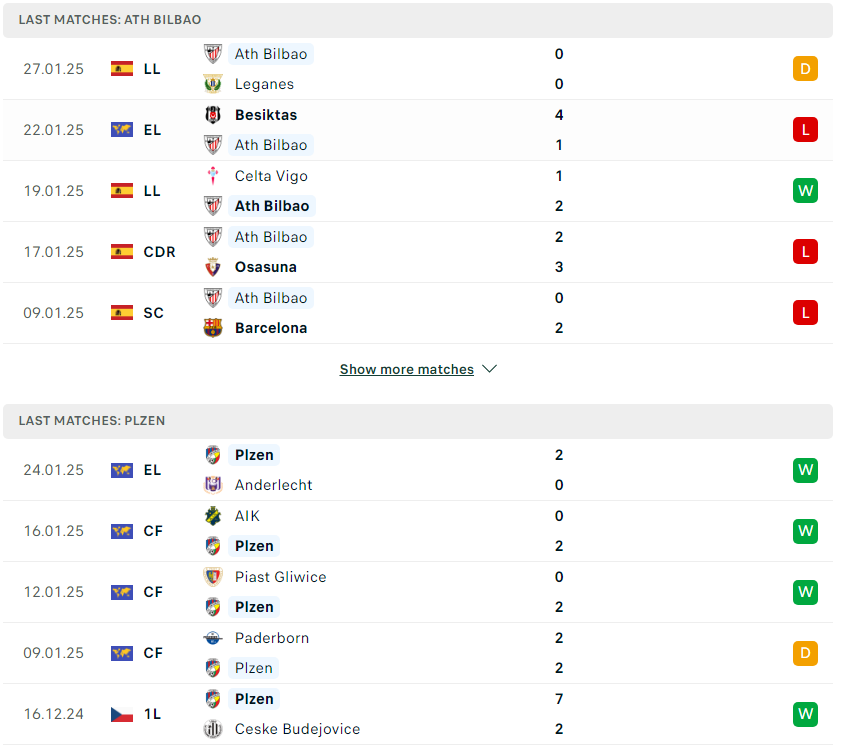This screenshot has width=848, height=749.
Task: Click the draw badge on the Paderborn match
Action: click(805, 653)
